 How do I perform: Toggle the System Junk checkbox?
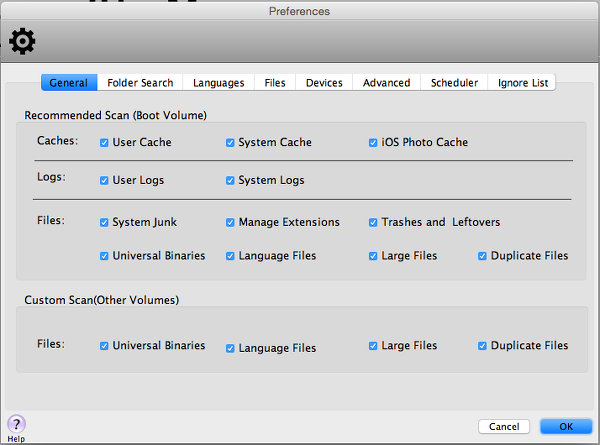click(x=104, y=222)
